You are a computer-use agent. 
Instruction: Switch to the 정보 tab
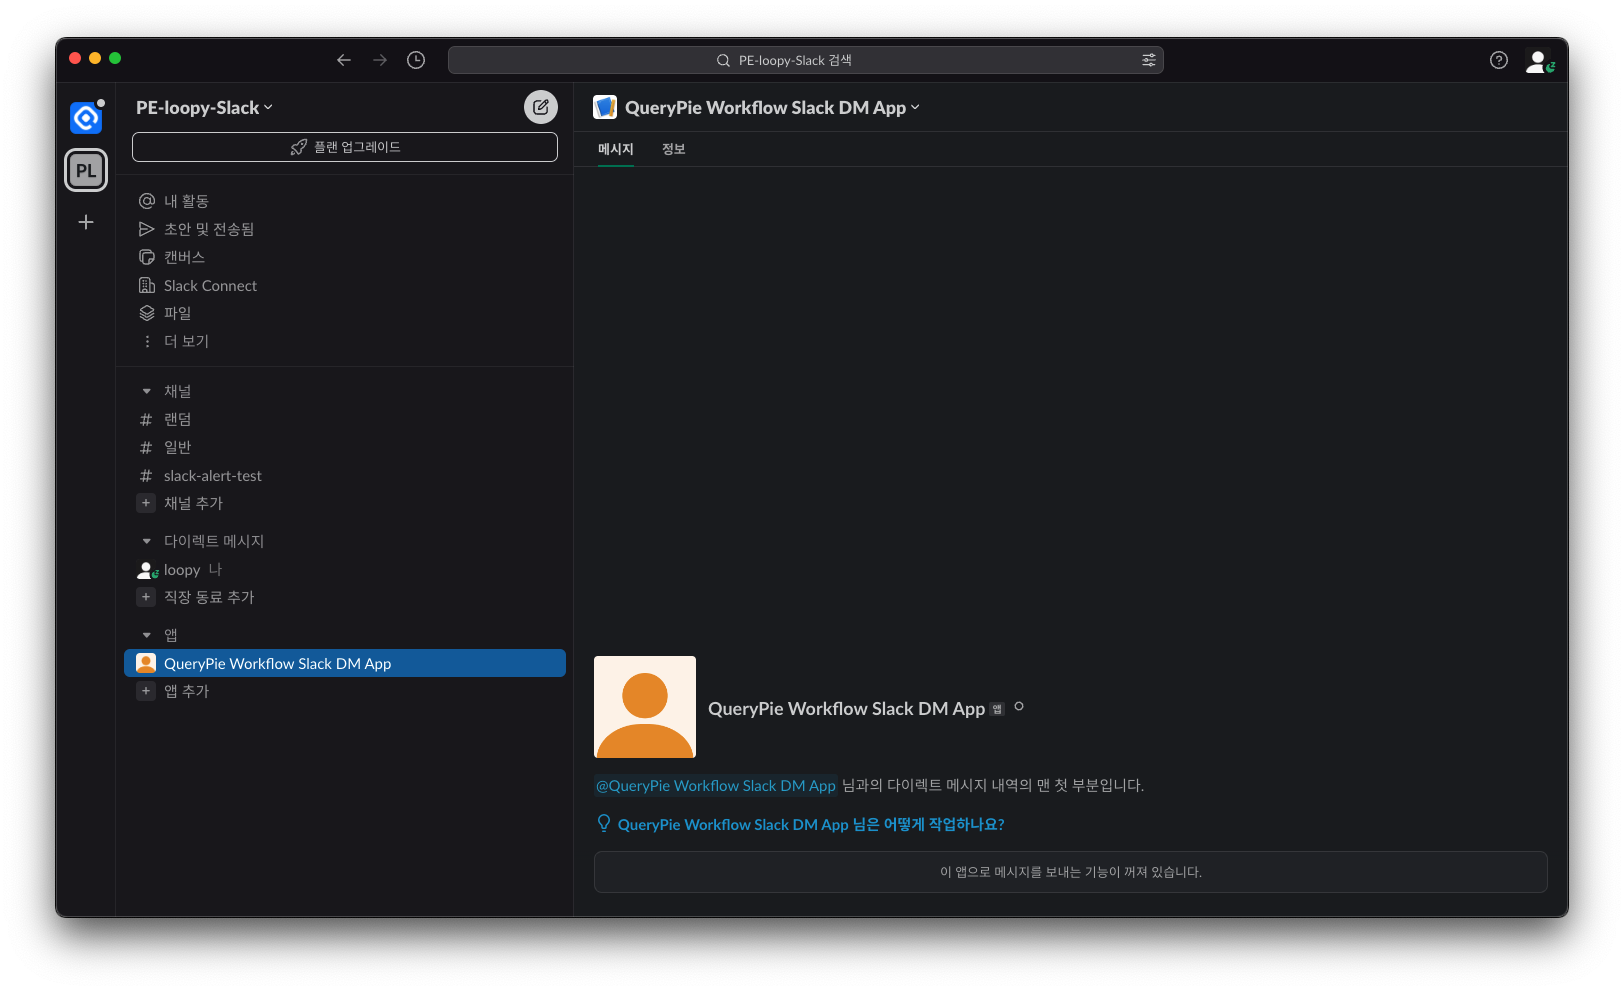[673, 149]
